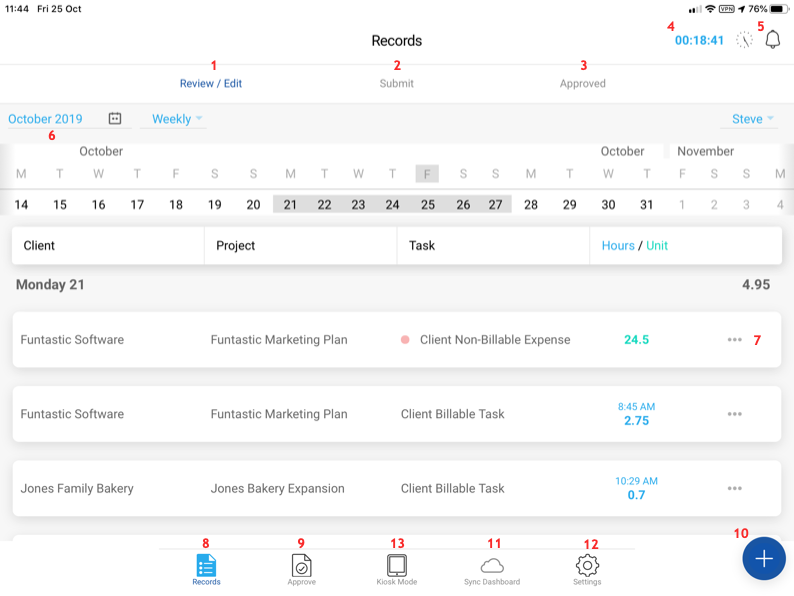Image resolution: width=794 pixels, height=596 pixels.
Task: Tap the running timer 00:18:41
Action: tap(699, 40)
